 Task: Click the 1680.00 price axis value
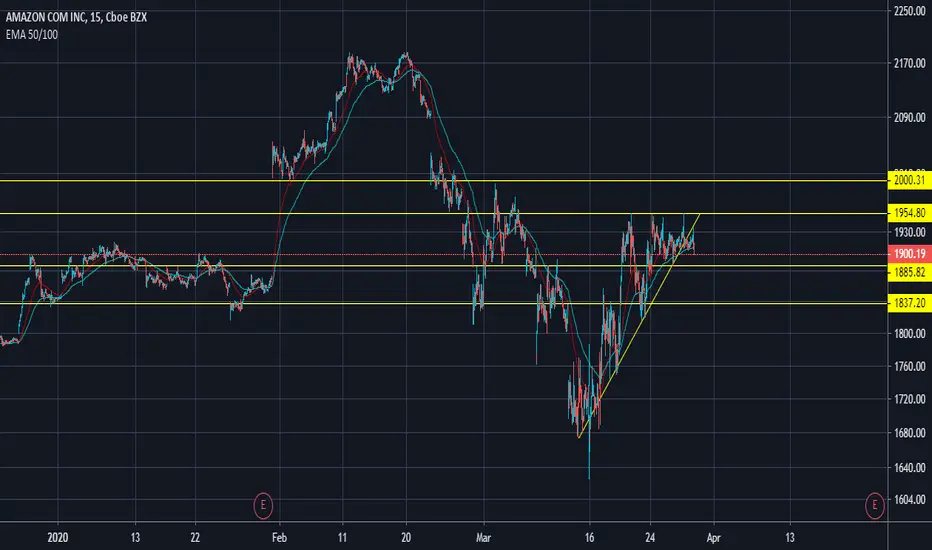909,433
